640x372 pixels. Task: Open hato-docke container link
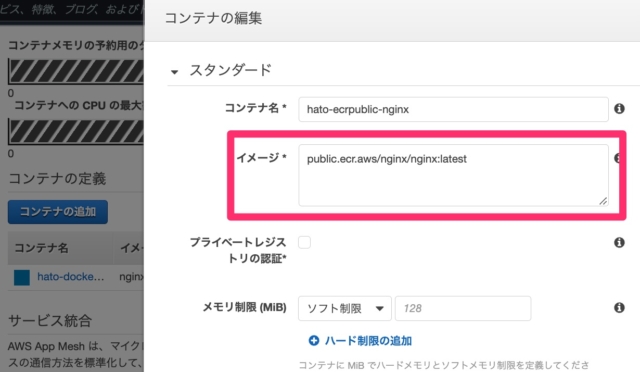click(71, 277)
